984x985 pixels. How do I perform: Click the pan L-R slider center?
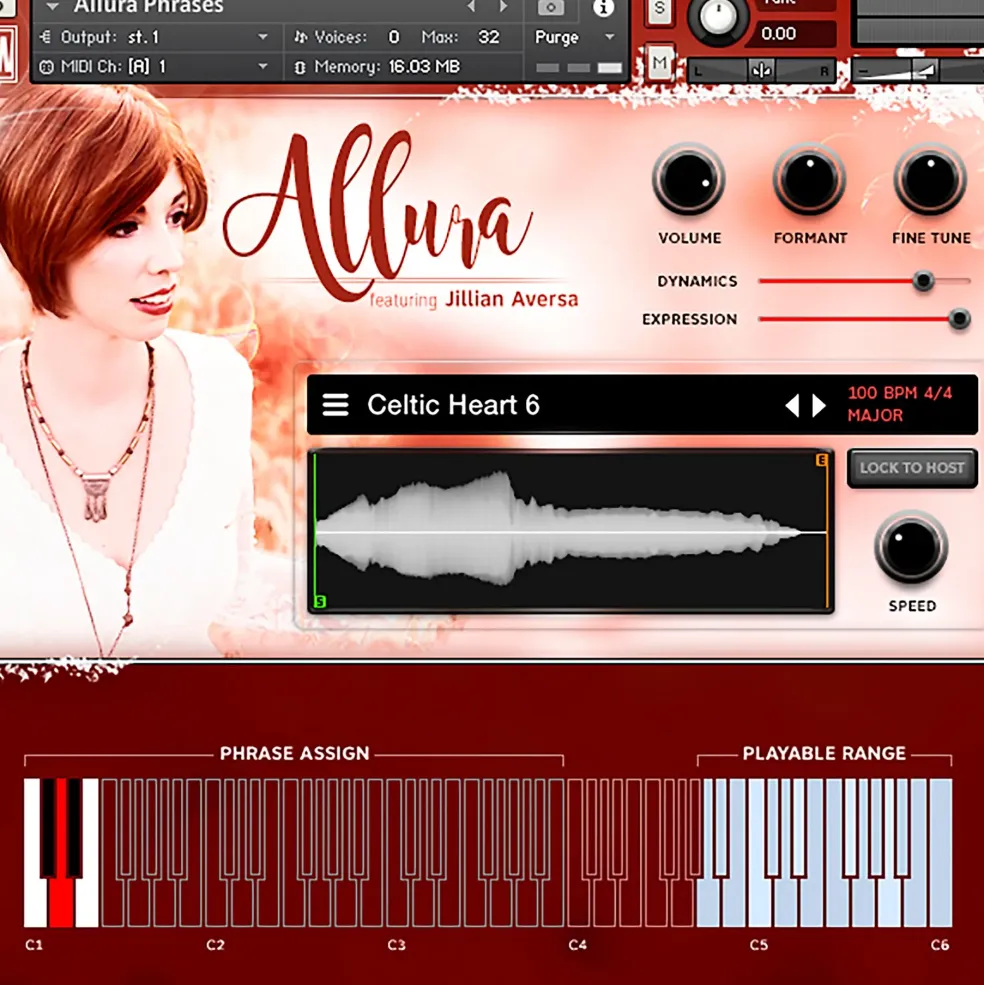click(762, 70)
